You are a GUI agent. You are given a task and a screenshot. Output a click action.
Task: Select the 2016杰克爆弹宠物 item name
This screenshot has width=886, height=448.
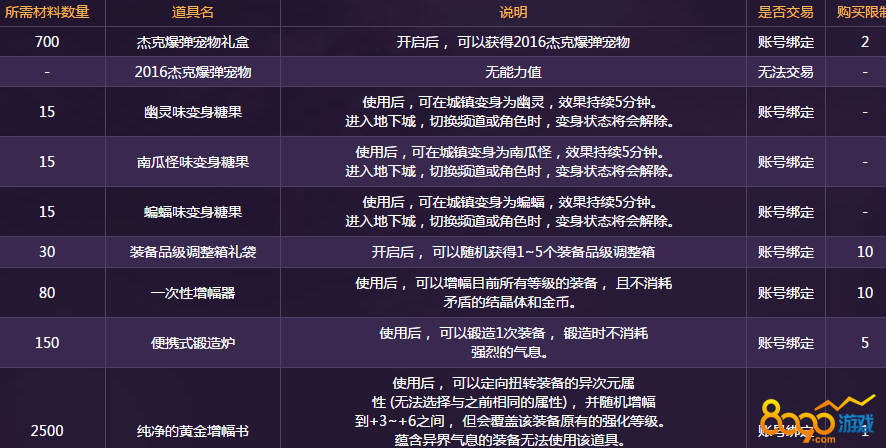coord(193,73)
